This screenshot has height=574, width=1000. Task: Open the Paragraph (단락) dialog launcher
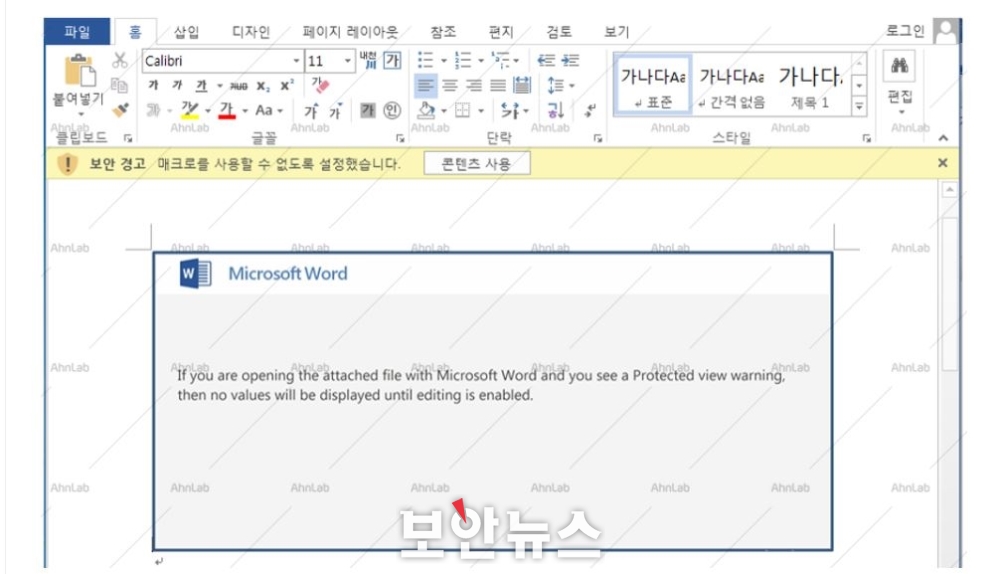pyautogui.click(x=598, y=138)
